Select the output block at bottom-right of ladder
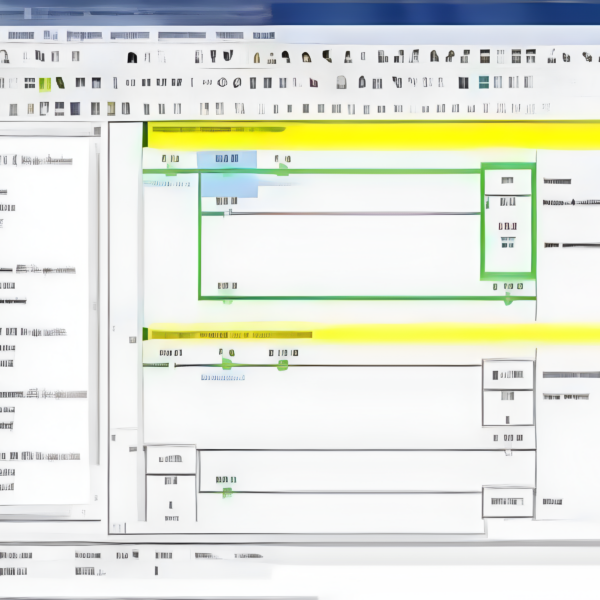 (508, 501)
